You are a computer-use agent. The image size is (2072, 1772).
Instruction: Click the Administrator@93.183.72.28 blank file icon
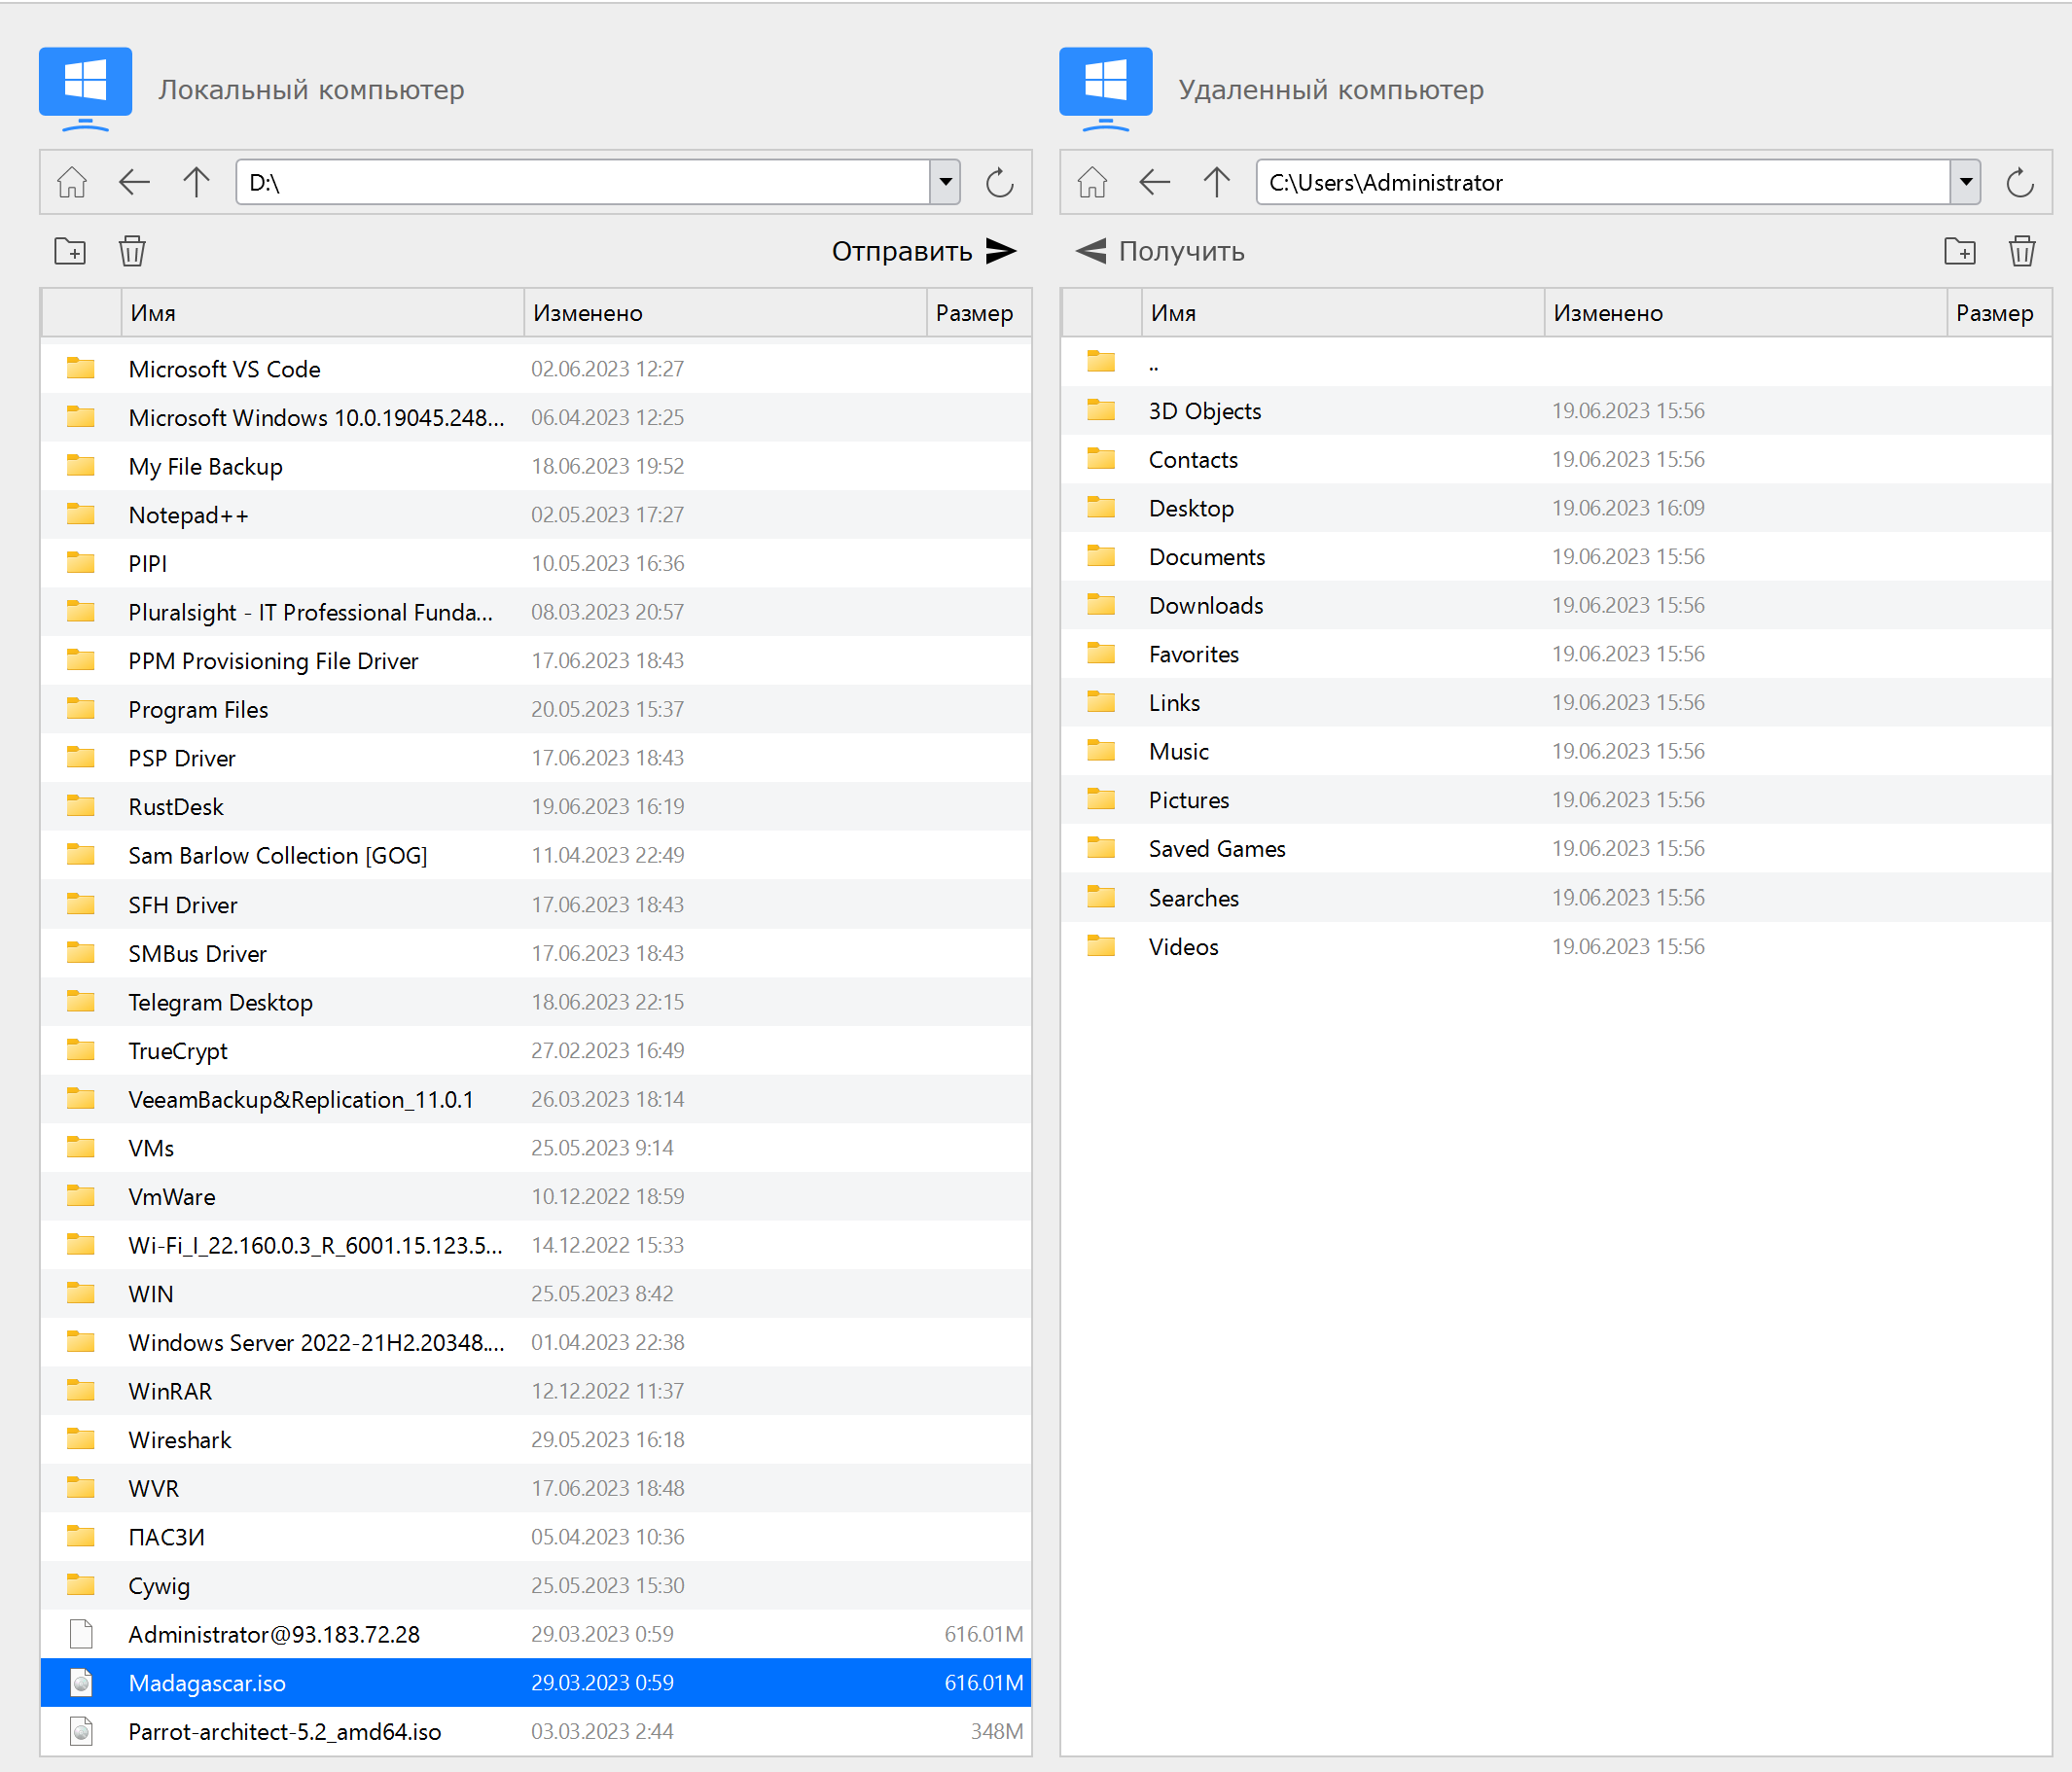pos(81,1634)
